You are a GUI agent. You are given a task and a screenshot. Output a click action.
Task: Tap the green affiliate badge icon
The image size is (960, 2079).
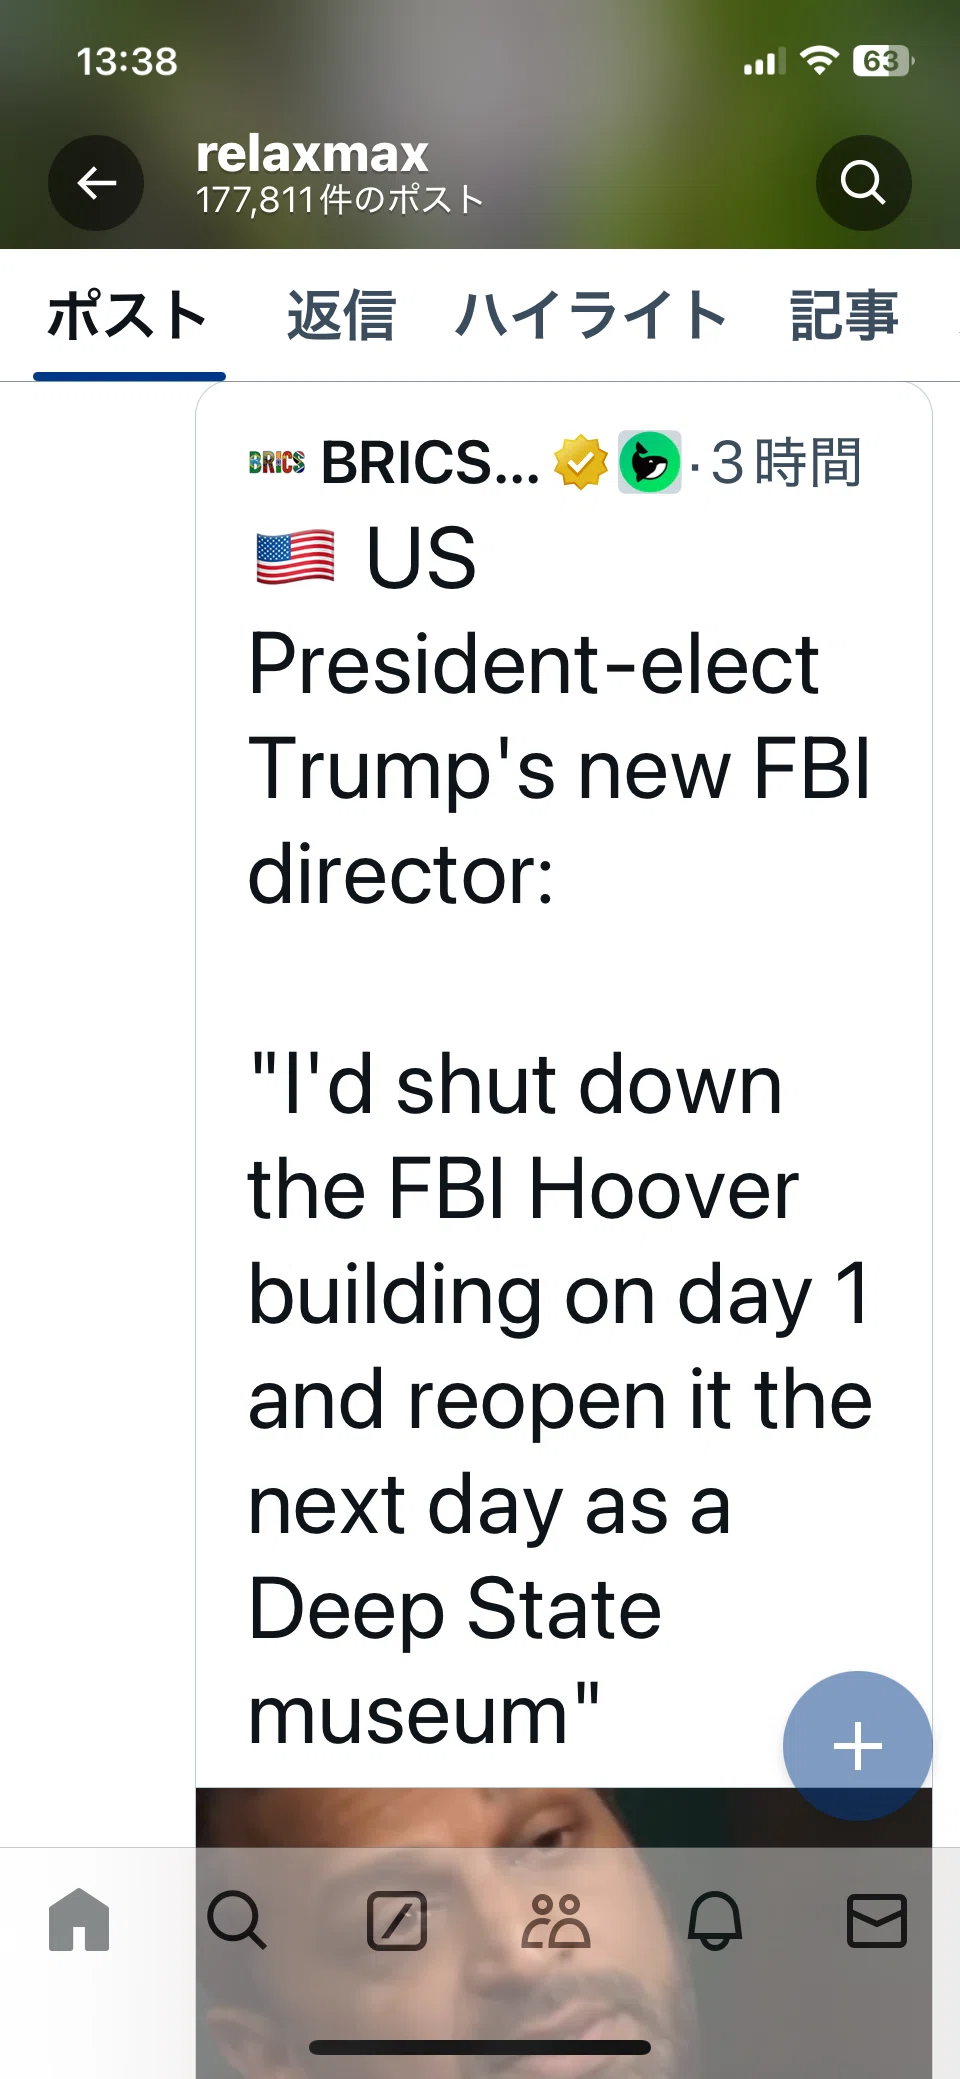pyautogui.click(x=650, y=462)
